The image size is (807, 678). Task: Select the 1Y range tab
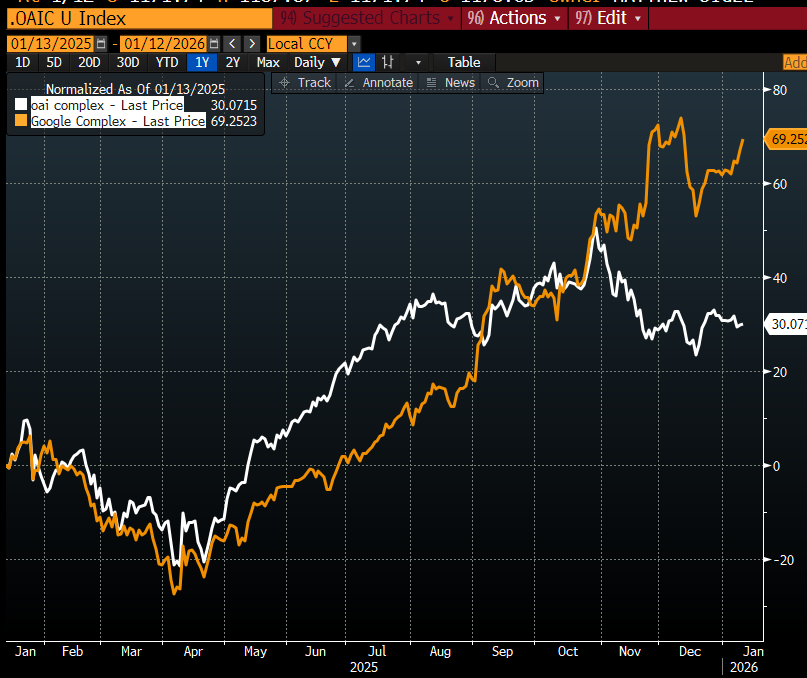tap(202, 62)
